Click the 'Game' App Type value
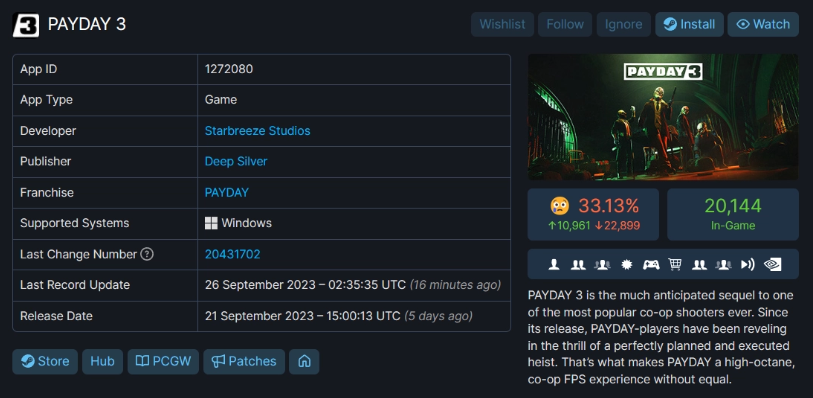The image size is (813, 398). point(221,100)
